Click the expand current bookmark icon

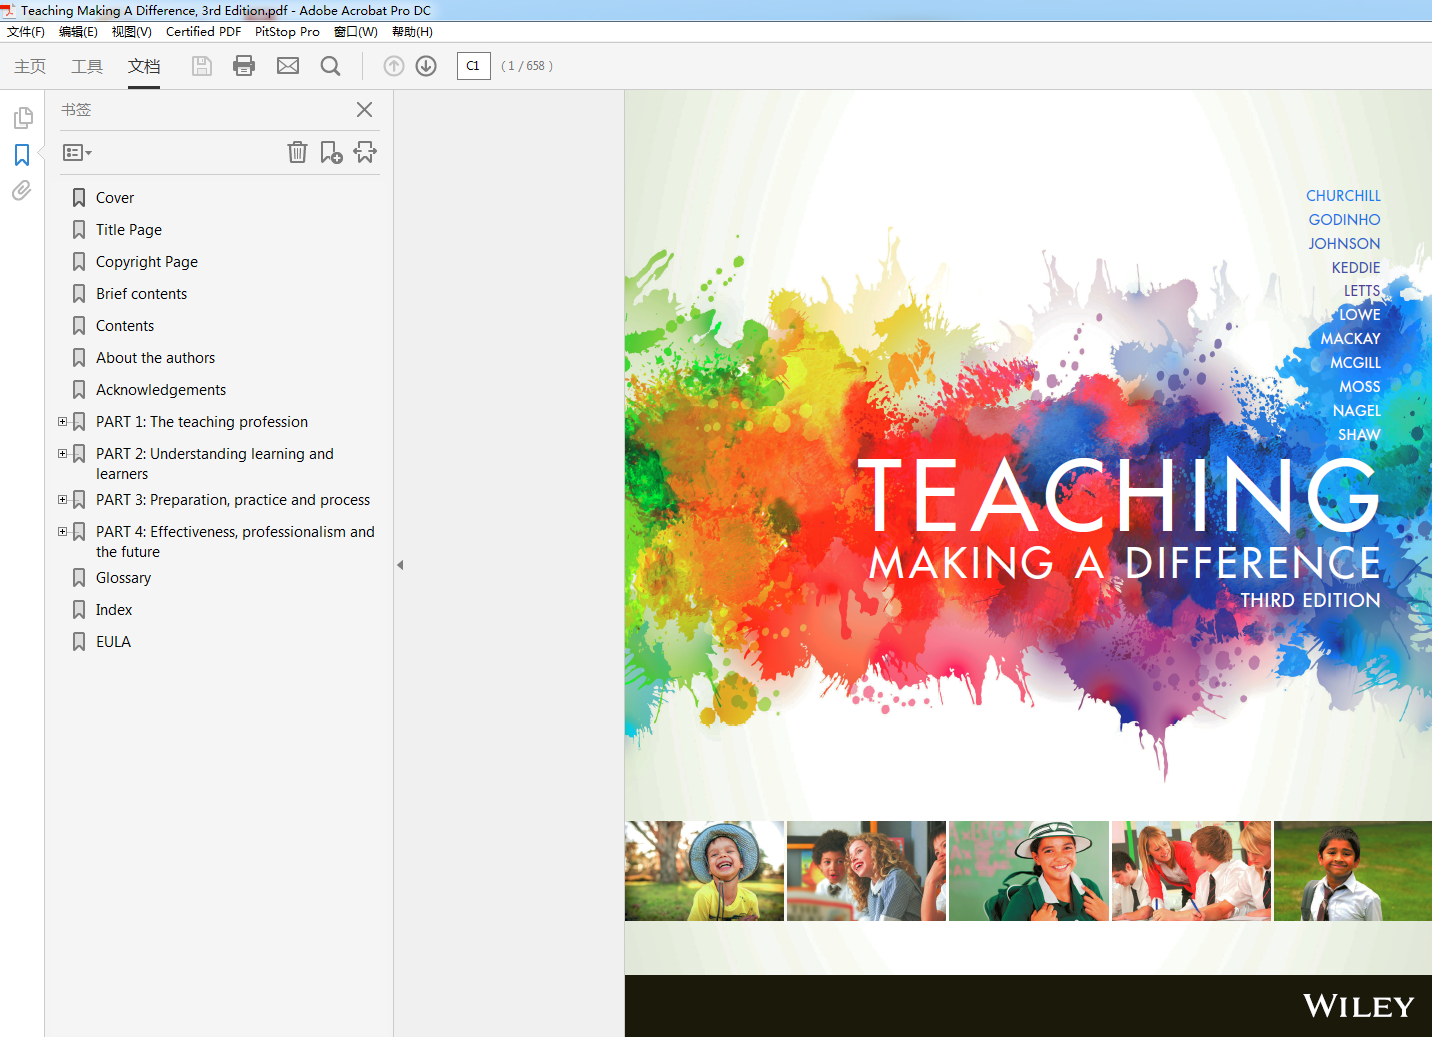pyautogui.click(x=365, y=151)
